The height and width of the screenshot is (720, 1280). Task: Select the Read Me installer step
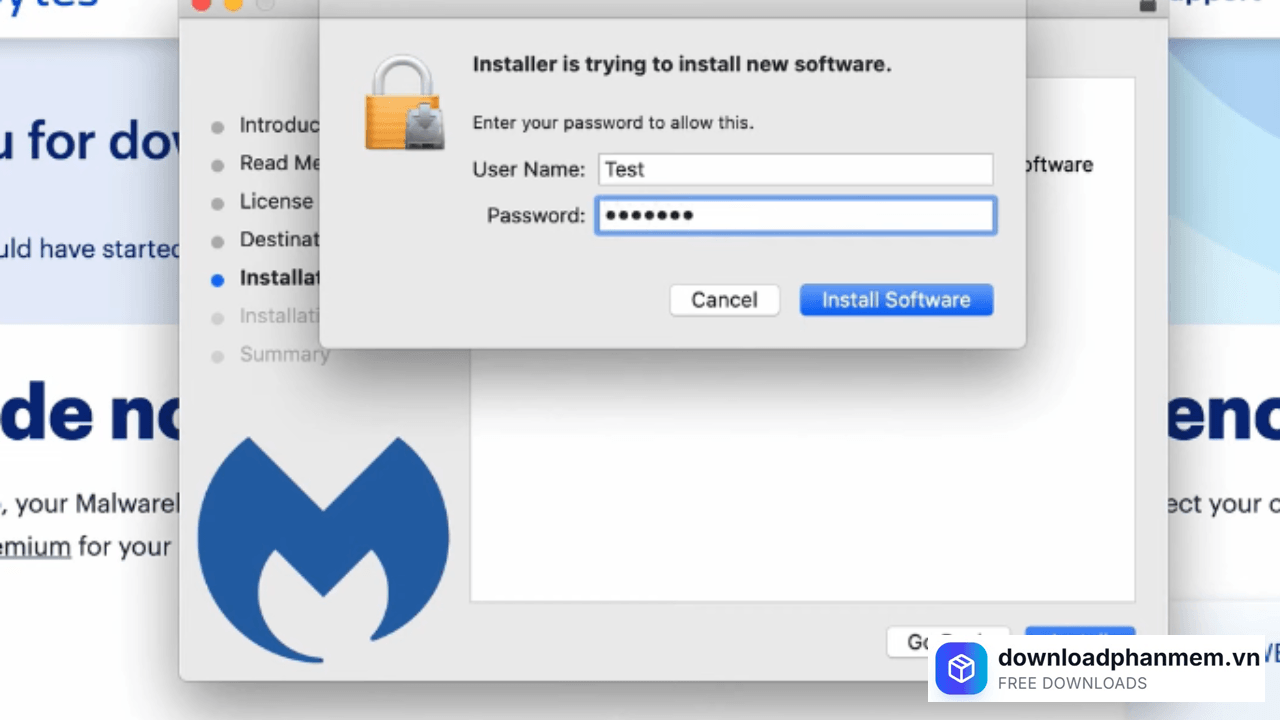(279, 163)
